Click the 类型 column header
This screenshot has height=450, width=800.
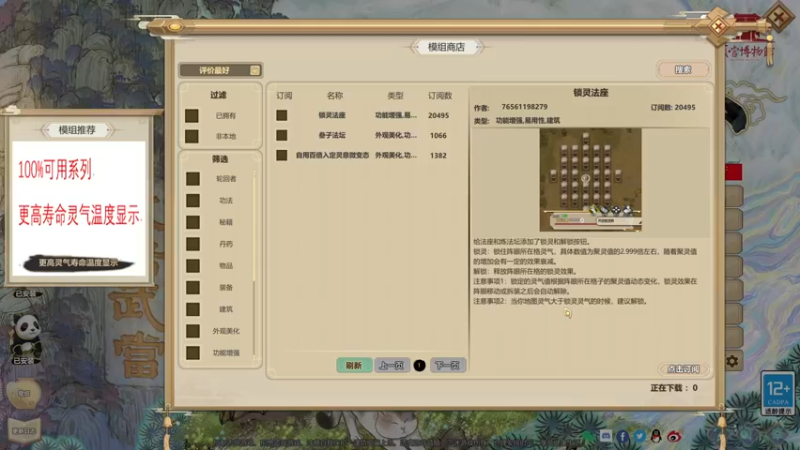pyautogui.click(x=395, y=95)
